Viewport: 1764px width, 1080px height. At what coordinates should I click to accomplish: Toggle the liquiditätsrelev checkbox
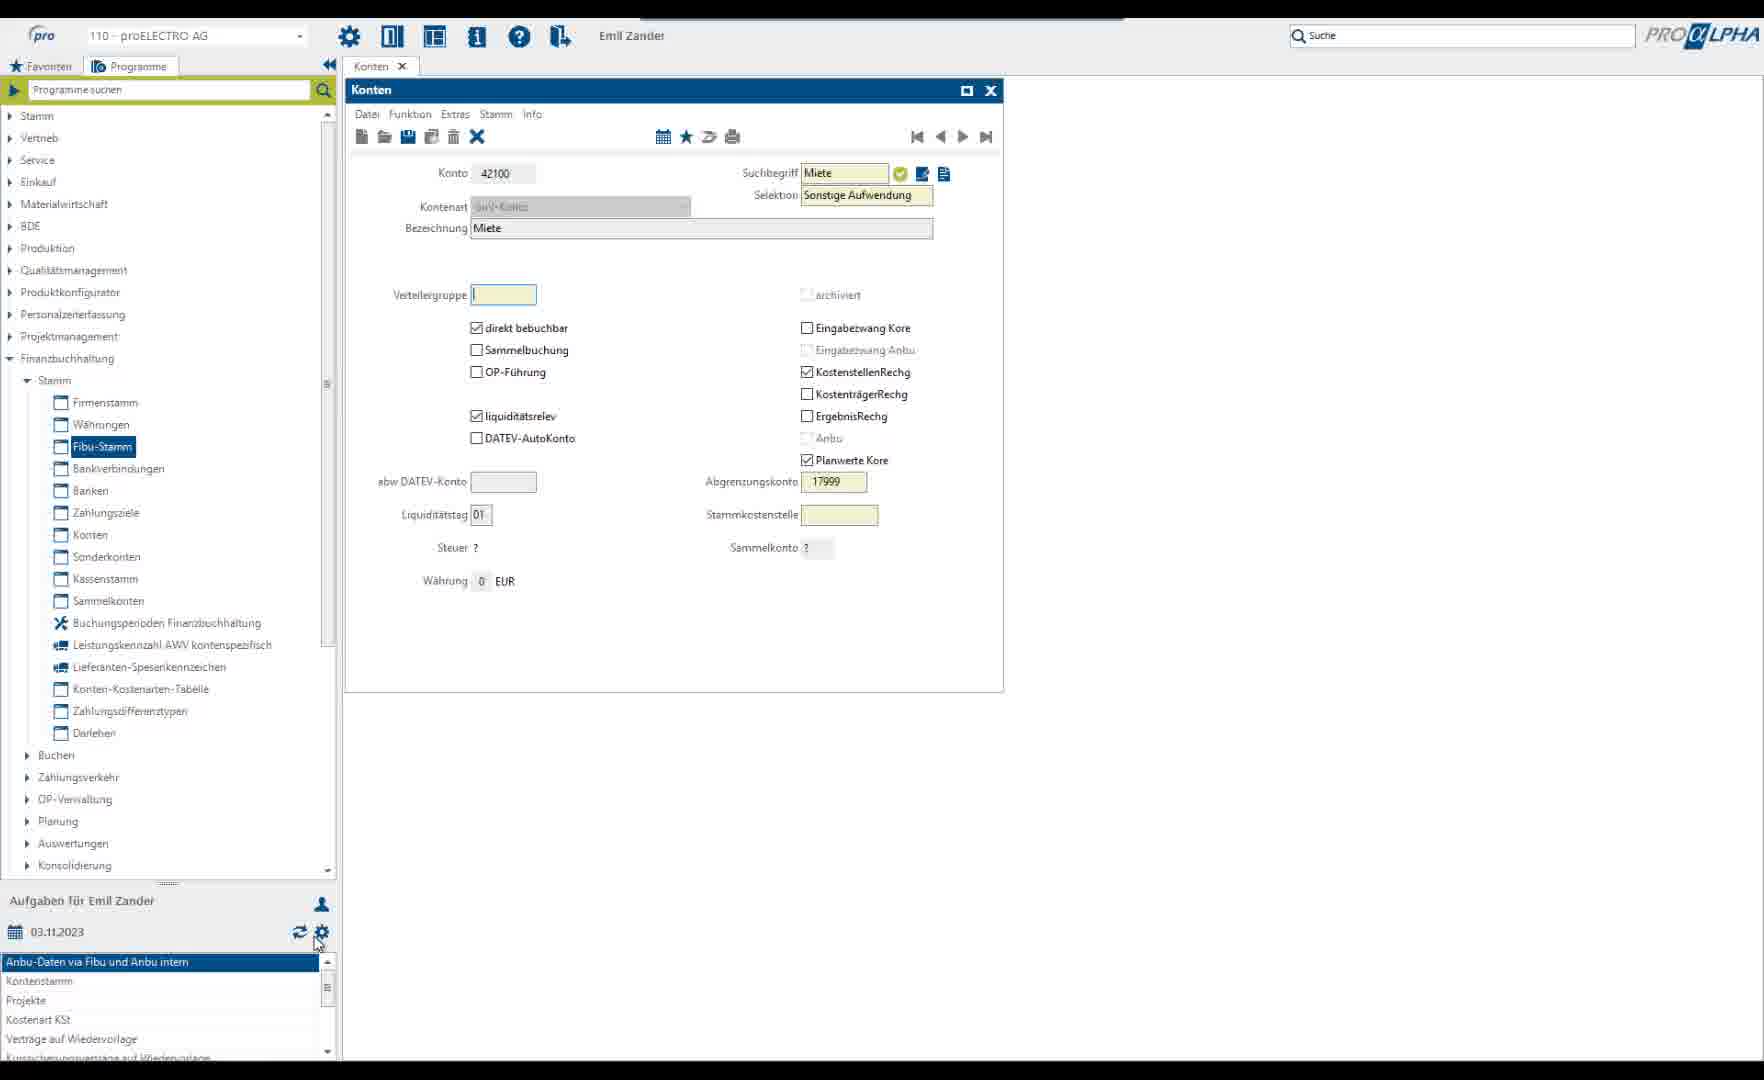(x=477, y=416)
